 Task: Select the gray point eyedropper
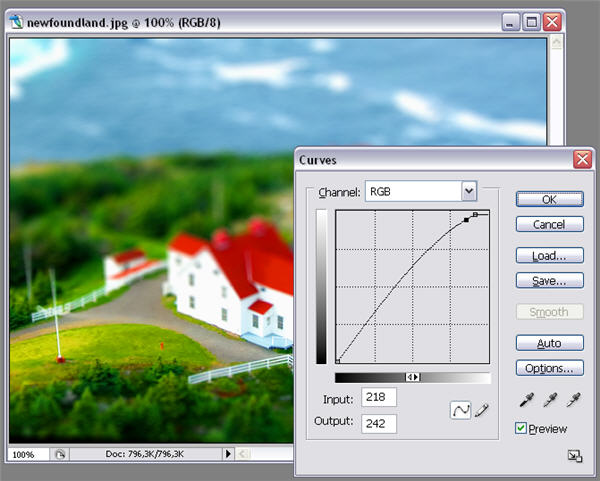(548, 400)
